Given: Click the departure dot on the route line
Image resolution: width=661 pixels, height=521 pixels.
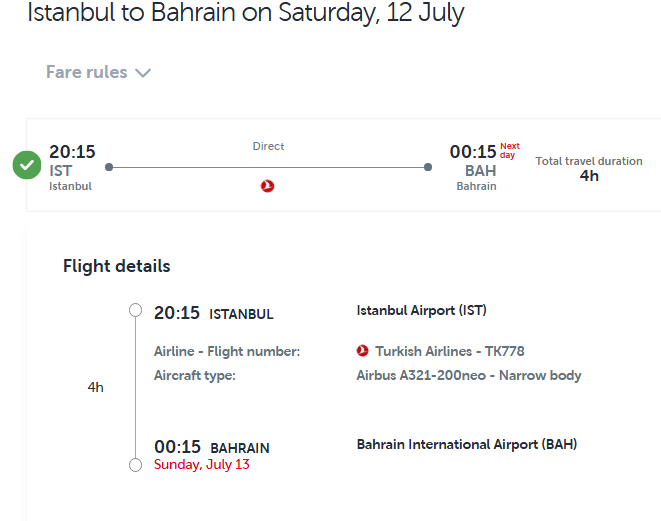Looking at the screenshot, I should point(109,167).
